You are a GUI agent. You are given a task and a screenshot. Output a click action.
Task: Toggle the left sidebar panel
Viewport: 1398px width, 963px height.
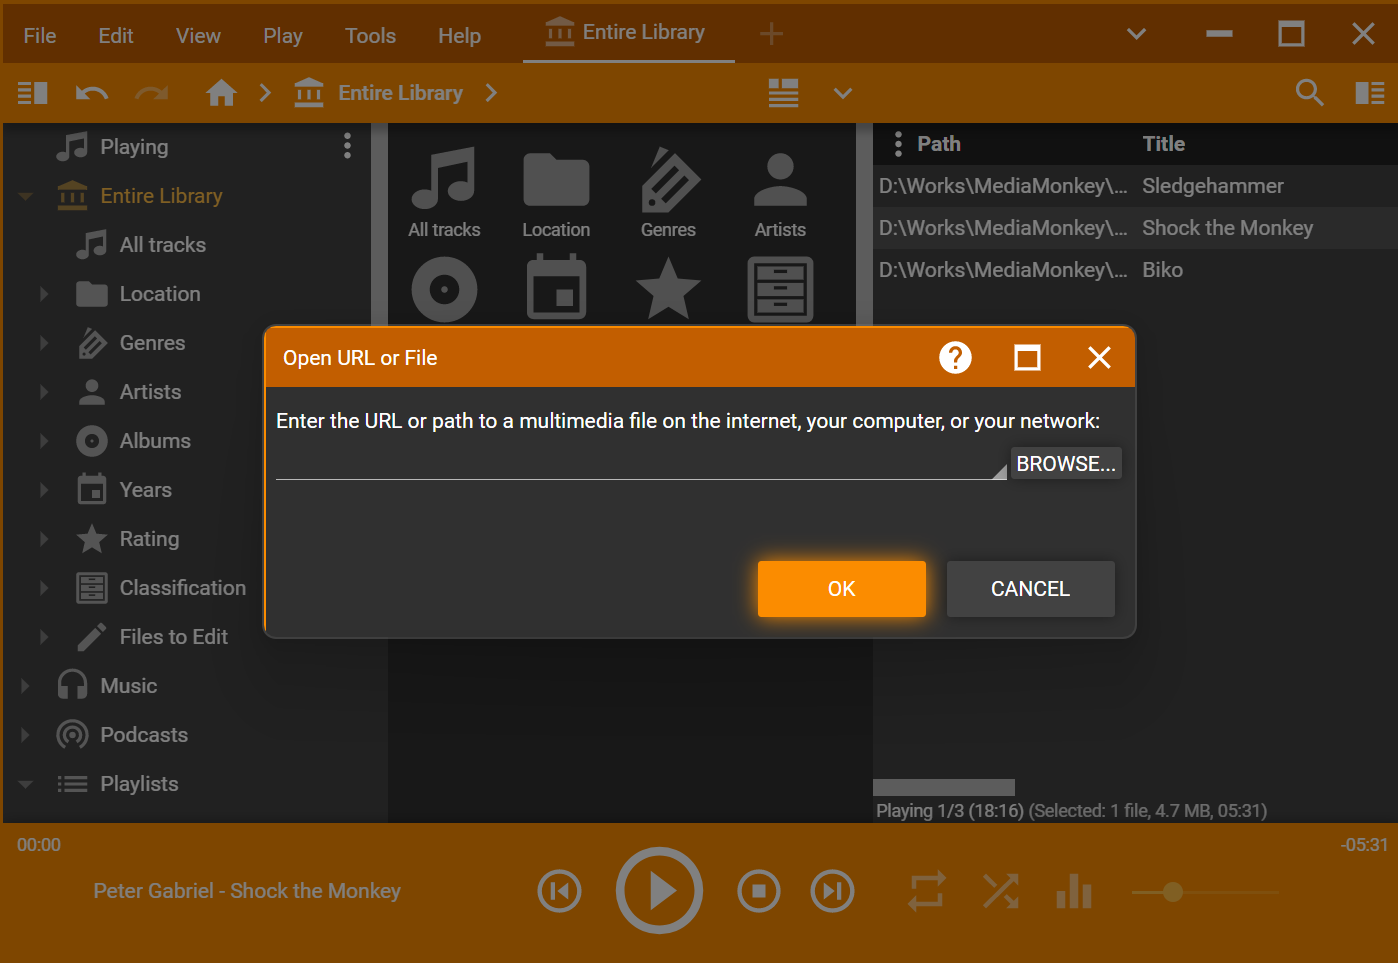pyautogui.click(x=33, y=93)
